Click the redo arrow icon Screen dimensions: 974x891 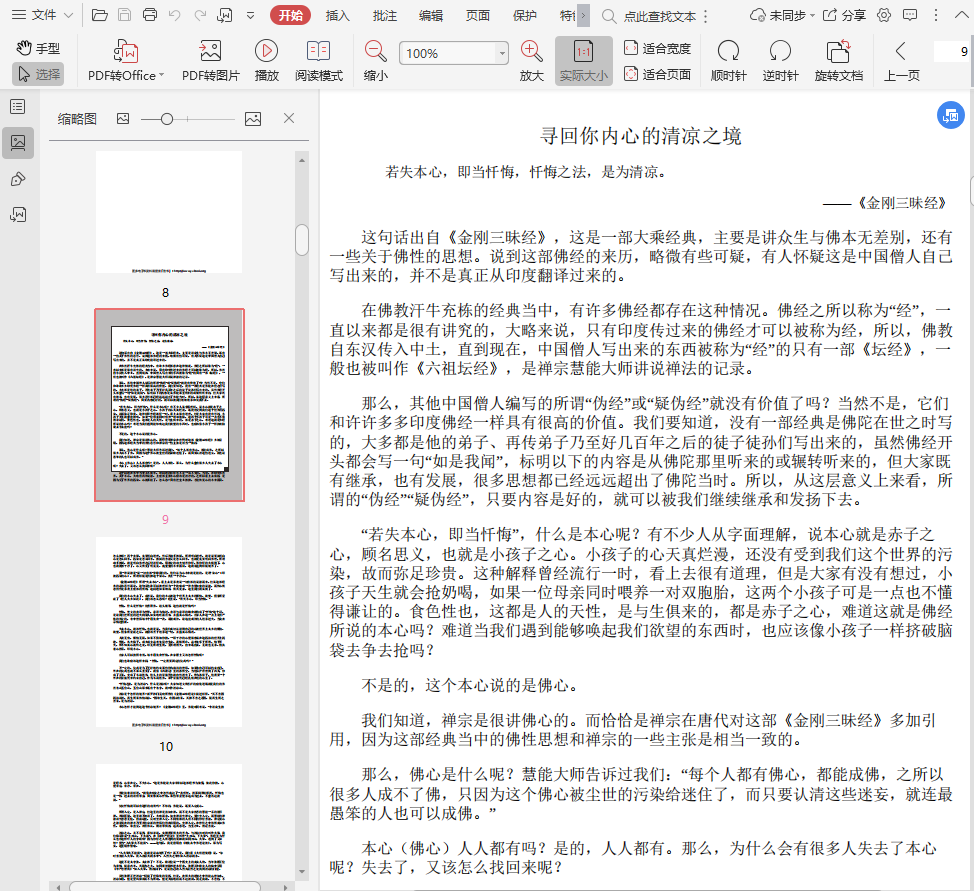click(200, 15)
